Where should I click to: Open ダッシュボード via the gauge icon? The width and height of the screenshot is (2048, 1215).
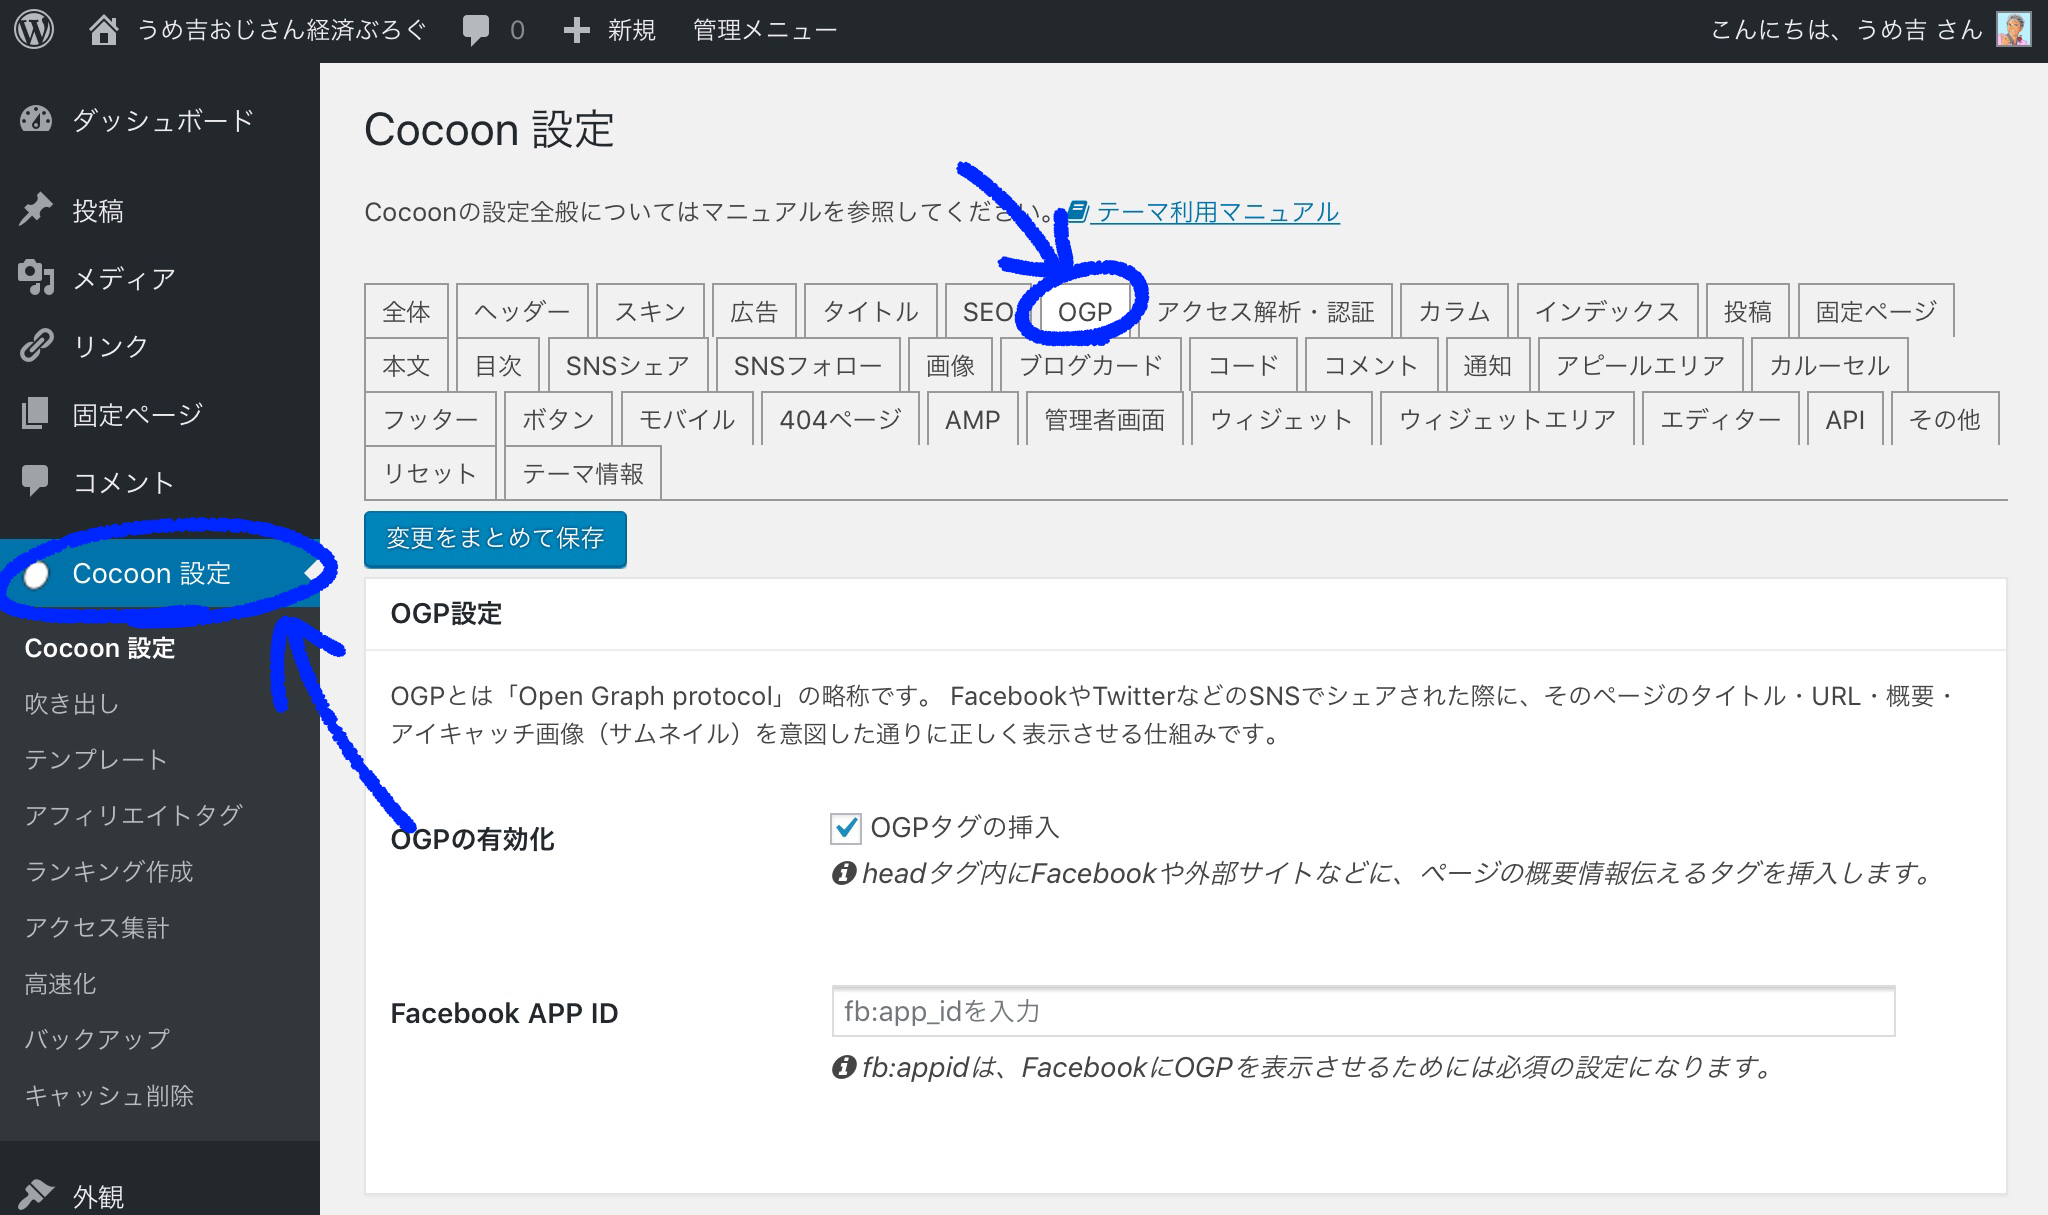[36, 120]
